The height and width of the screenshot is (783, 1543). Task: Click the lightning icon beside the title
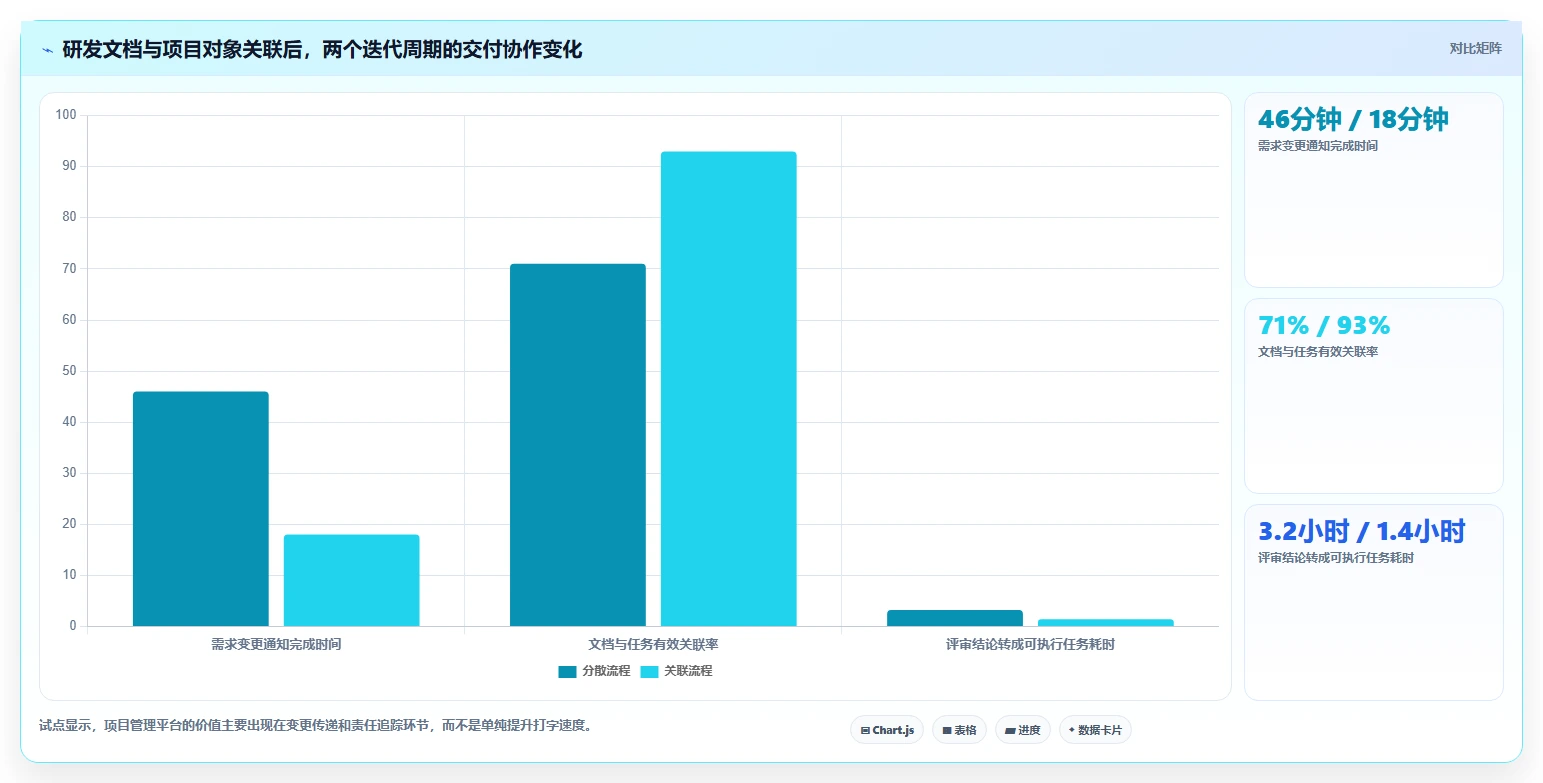[47, 50]
